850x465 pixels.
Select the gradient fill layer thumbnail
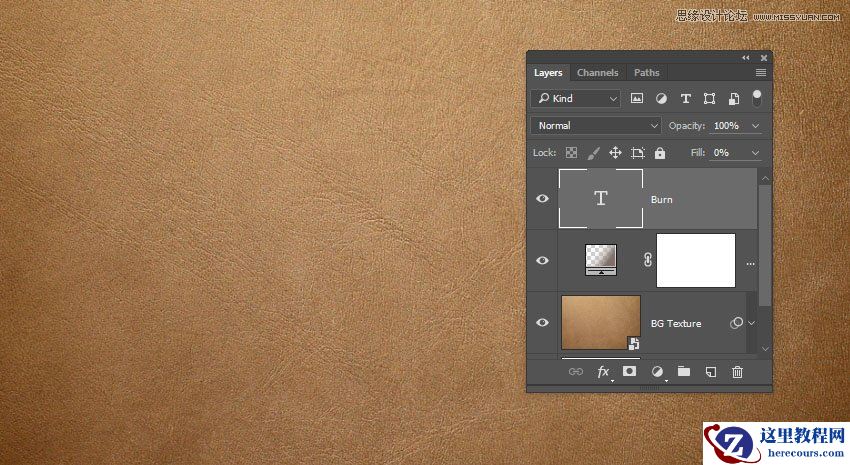[x=601, y=260]
